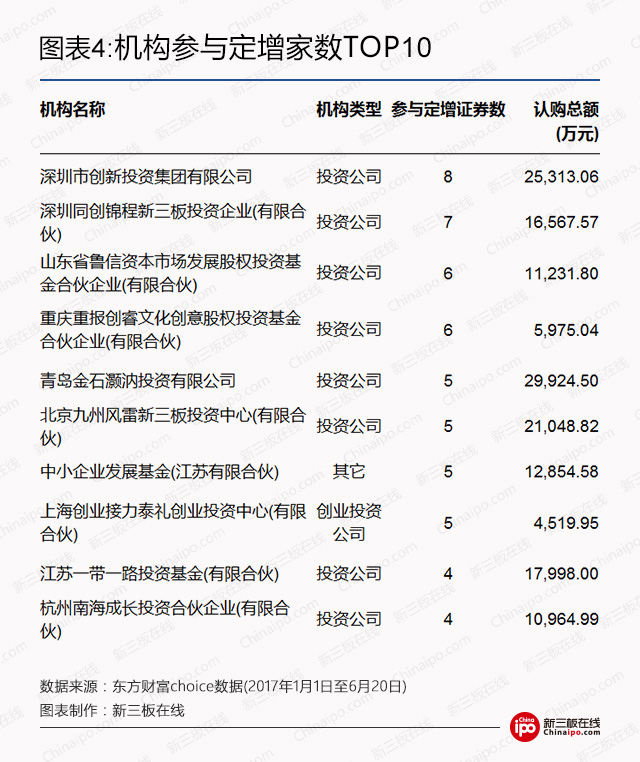This screenshot has height=762, width=640.
Task: Click 投资公司 in the 江苏一带一路 row
Action: [x=349, y=574]
